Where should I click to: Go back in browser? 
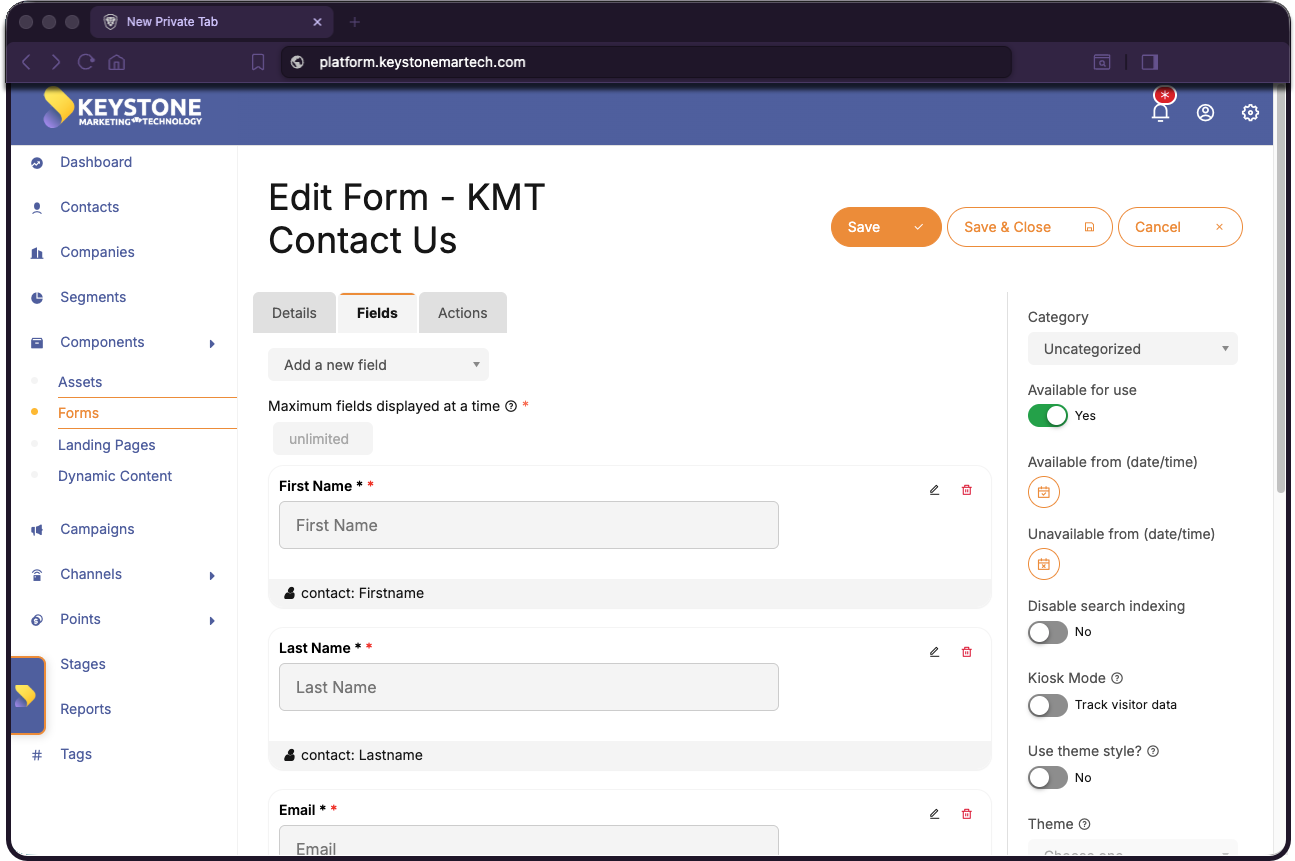26,62
